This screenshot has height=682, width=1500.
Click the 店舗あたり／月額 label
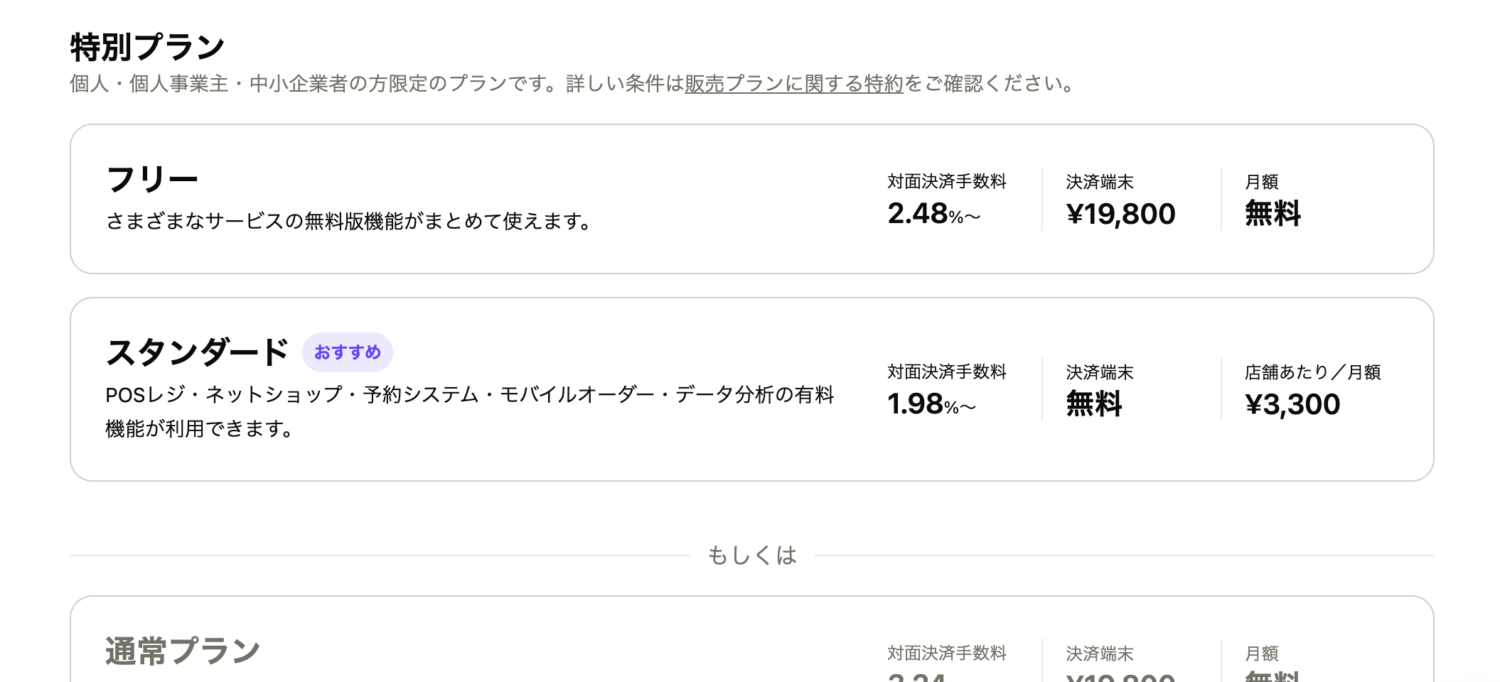click(x=1312, y=372)
